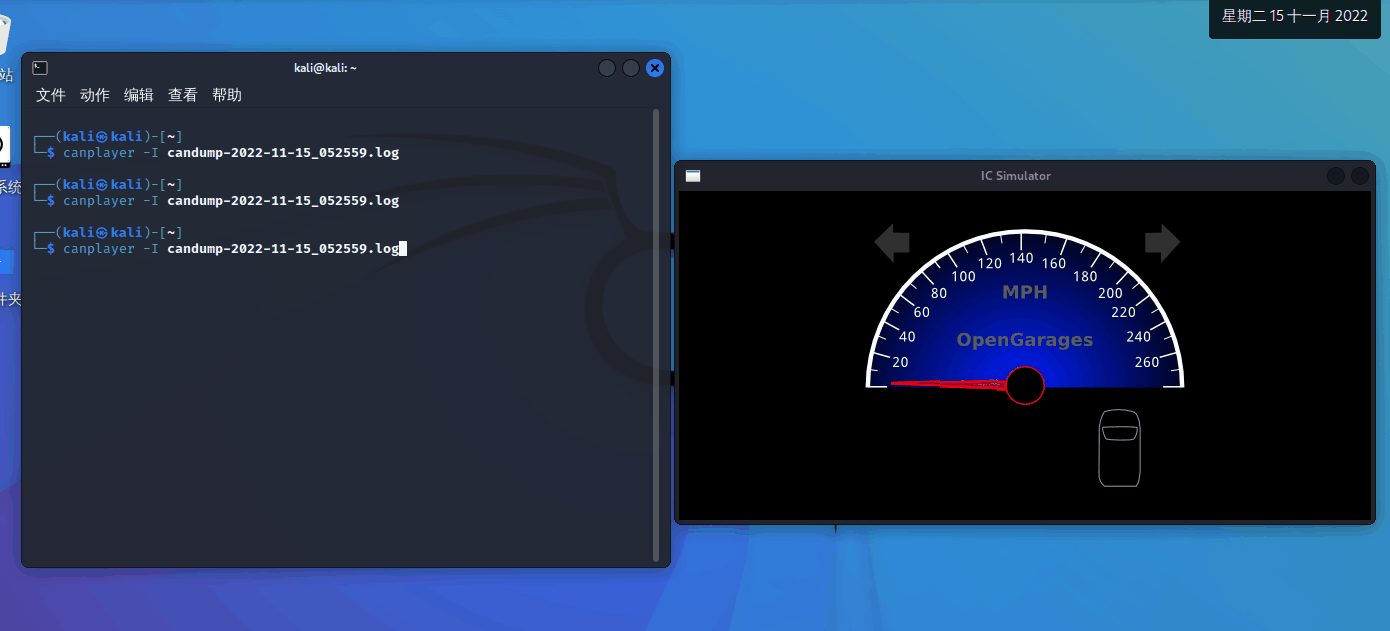Click the IC Simulator title bar text
Image resolution: width=1390 pixels, height=631 pixels.
tap(1016, 176)
